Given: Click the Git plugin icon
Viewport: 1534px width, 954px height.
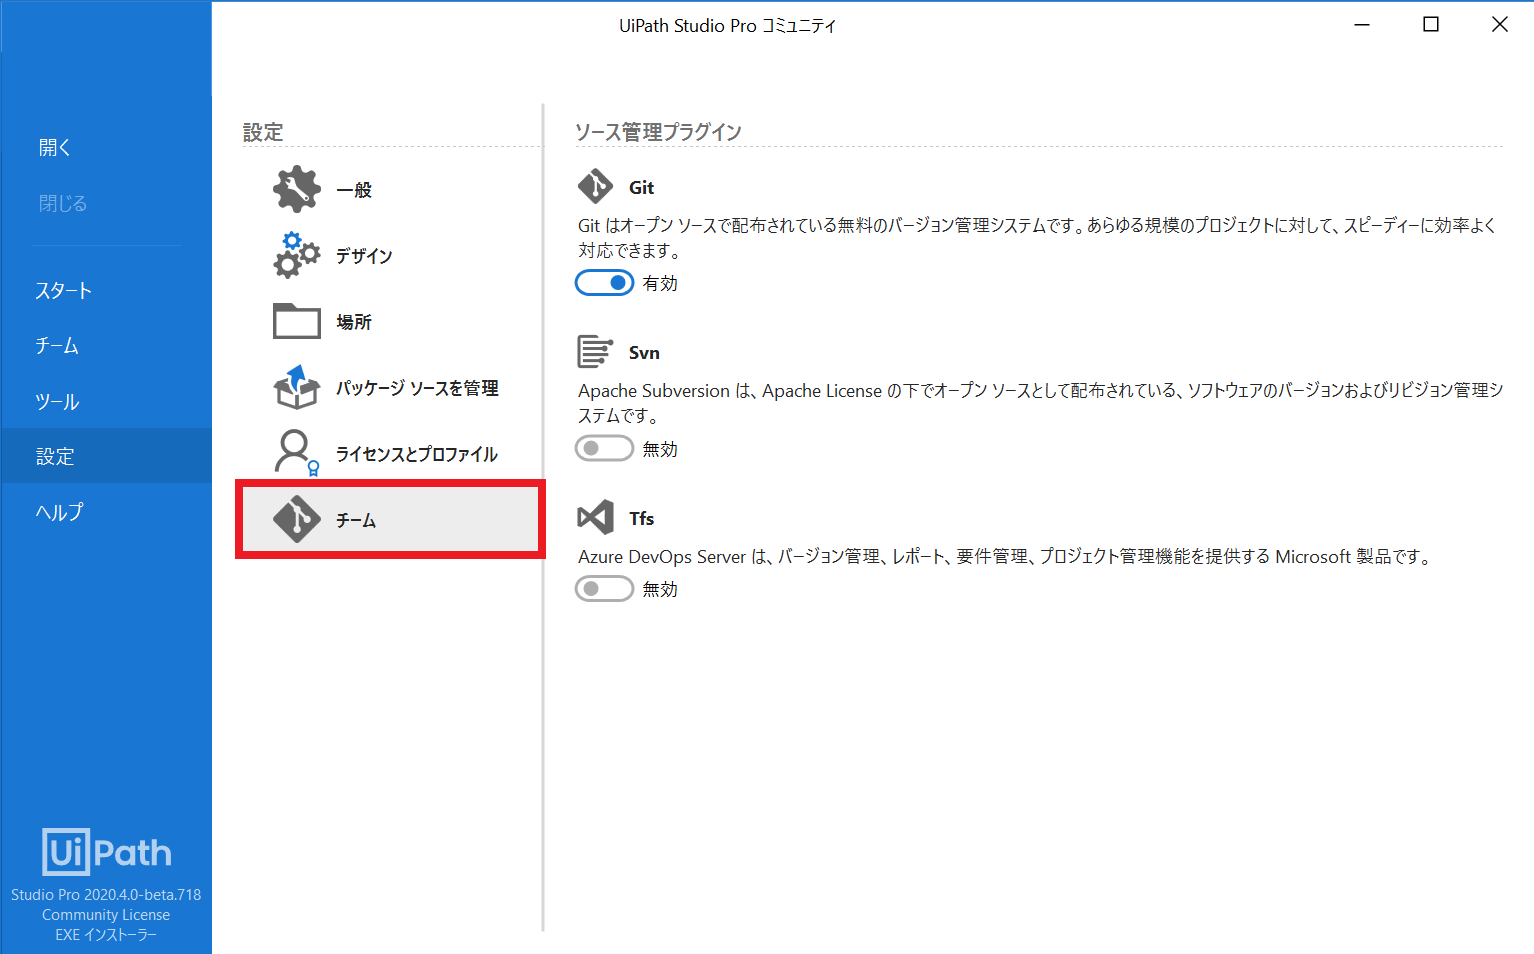Looking at the screenshot, I should (x=596, y=186).
